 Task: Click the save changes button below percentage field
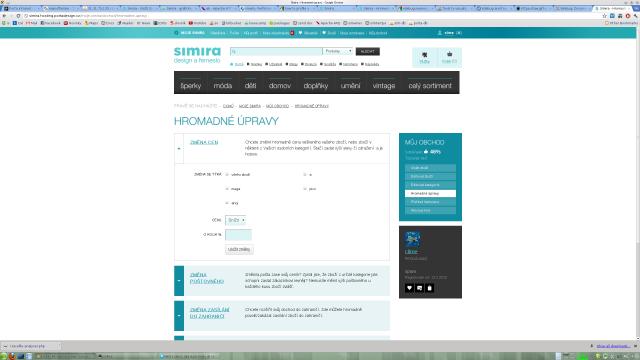tap(239, 249)
